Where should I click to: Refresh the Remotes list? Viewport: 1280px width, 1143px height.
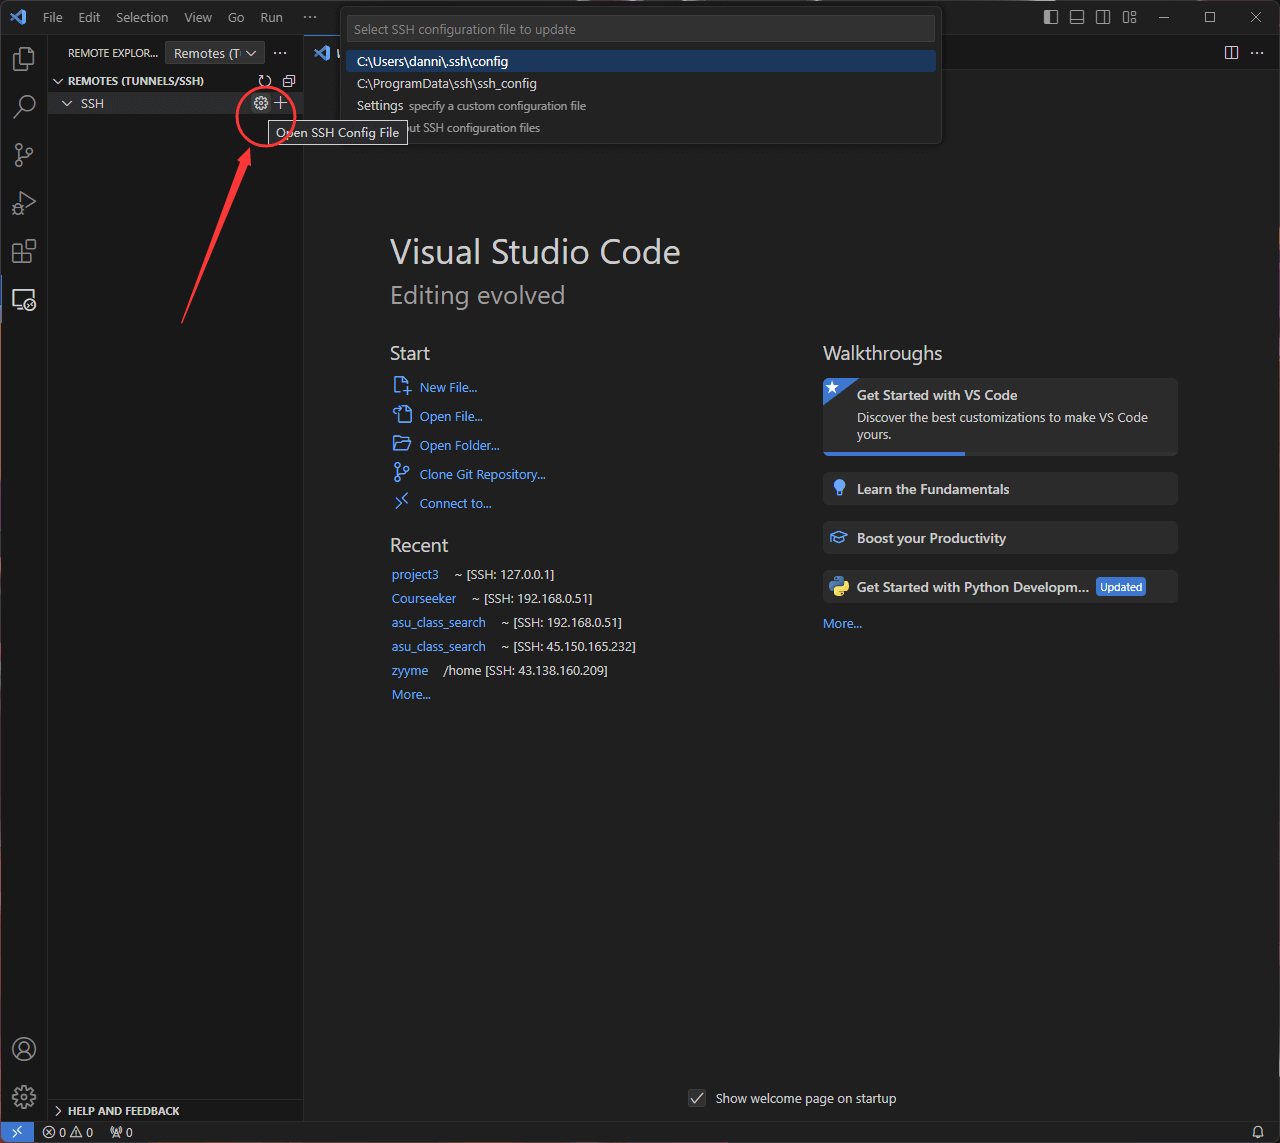coord(265,81)
